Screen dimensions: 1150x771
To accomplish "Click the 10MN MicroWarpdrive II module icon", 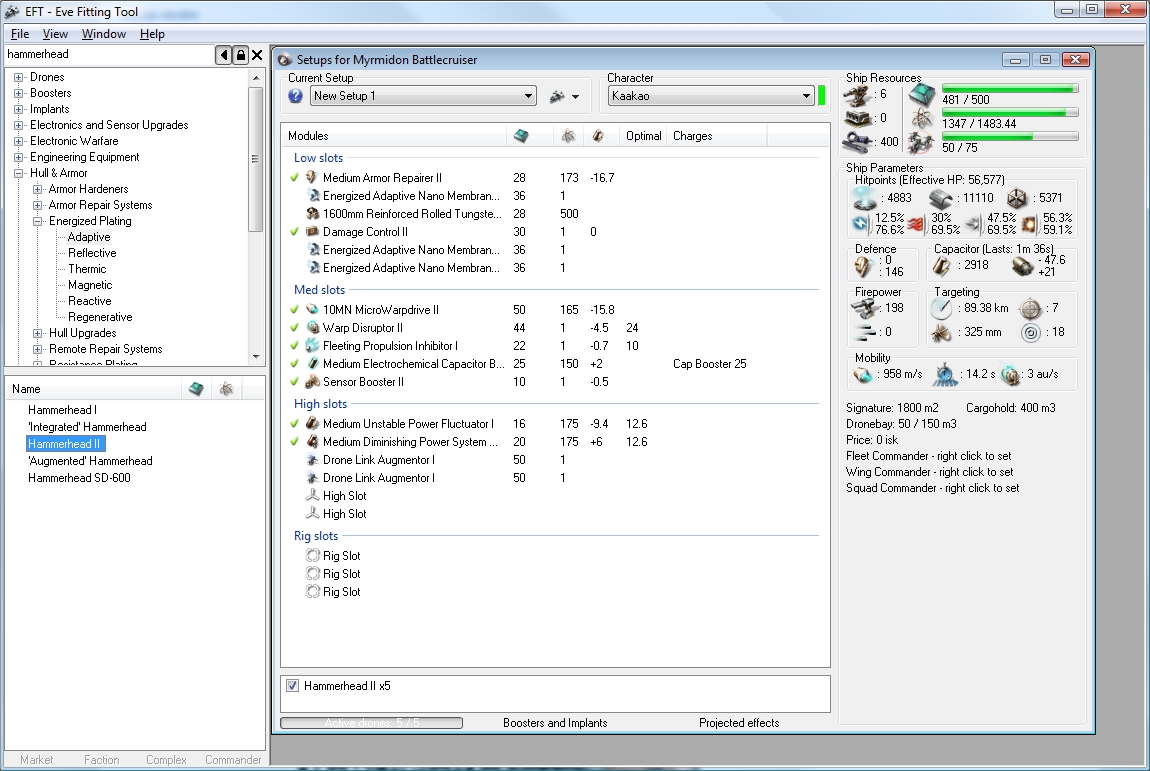I will coord(312,310).
